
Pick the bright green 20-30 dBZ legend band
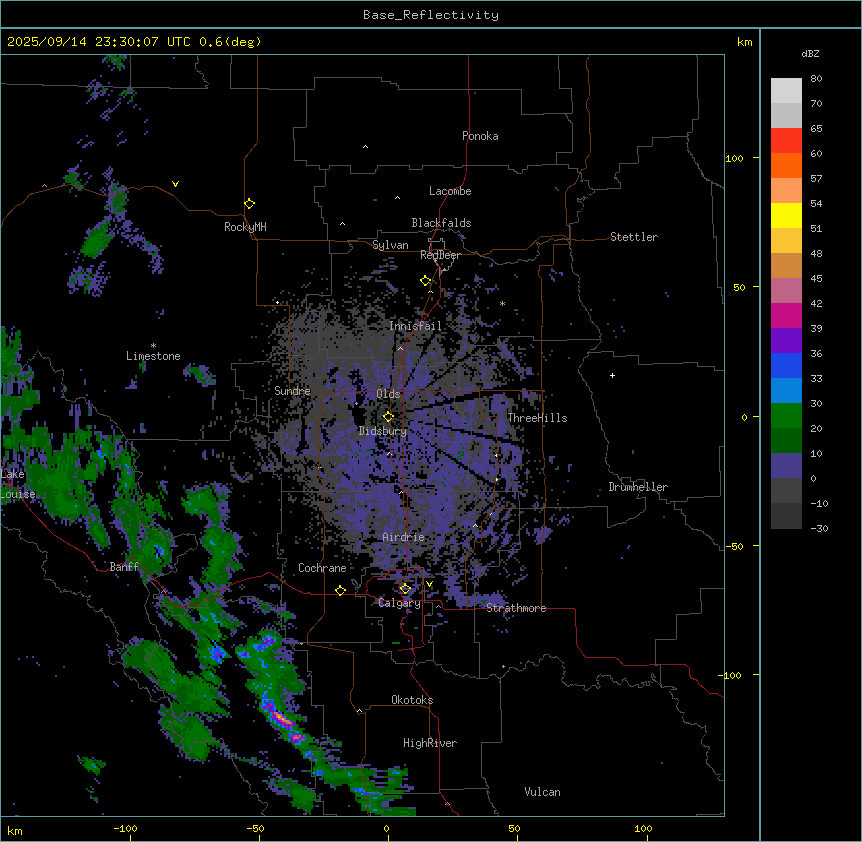click(x=786, y=416)
